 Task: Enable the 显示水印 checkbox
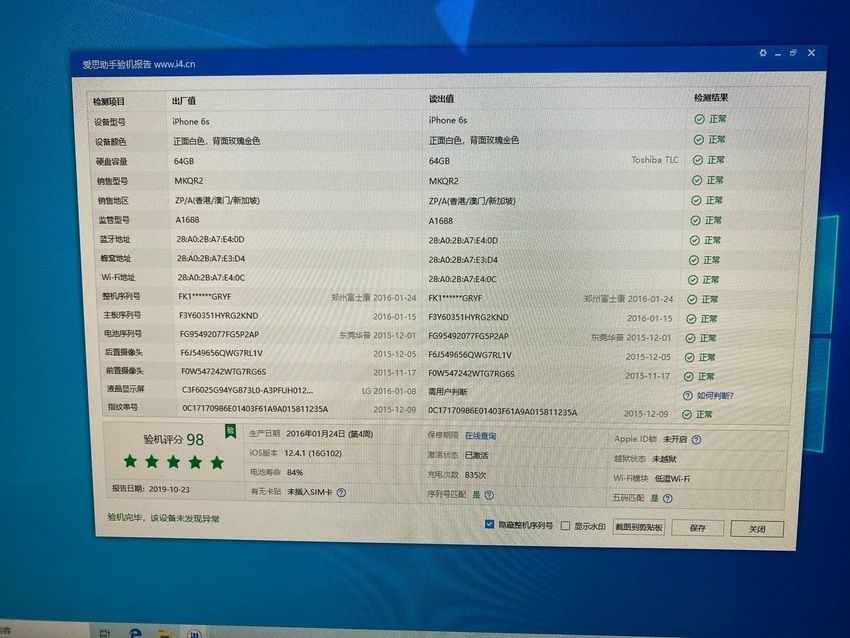[x=565, y=526]
